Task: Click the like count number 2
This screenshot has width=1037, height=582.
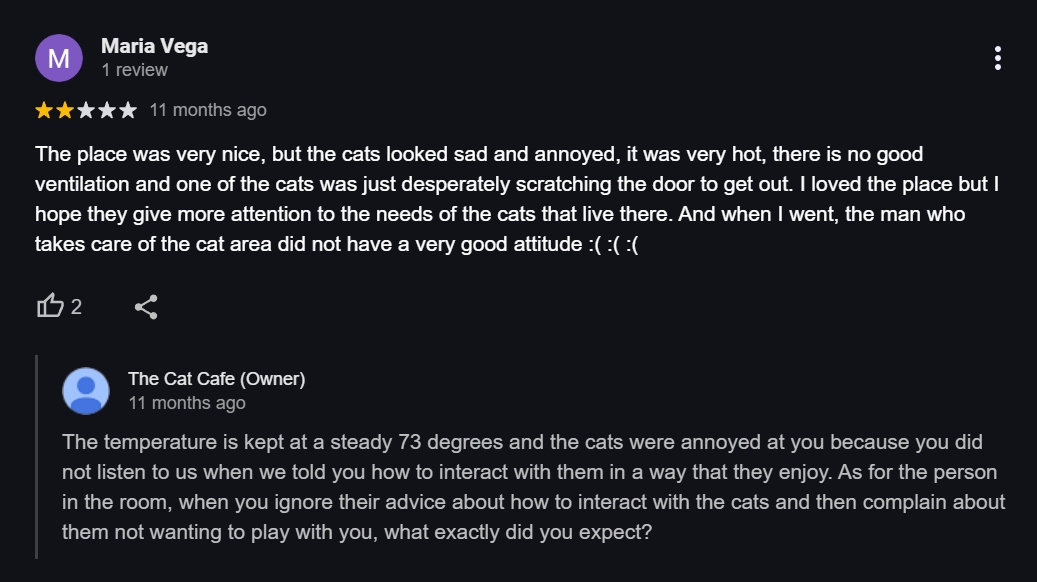Action: coord(77,307)
